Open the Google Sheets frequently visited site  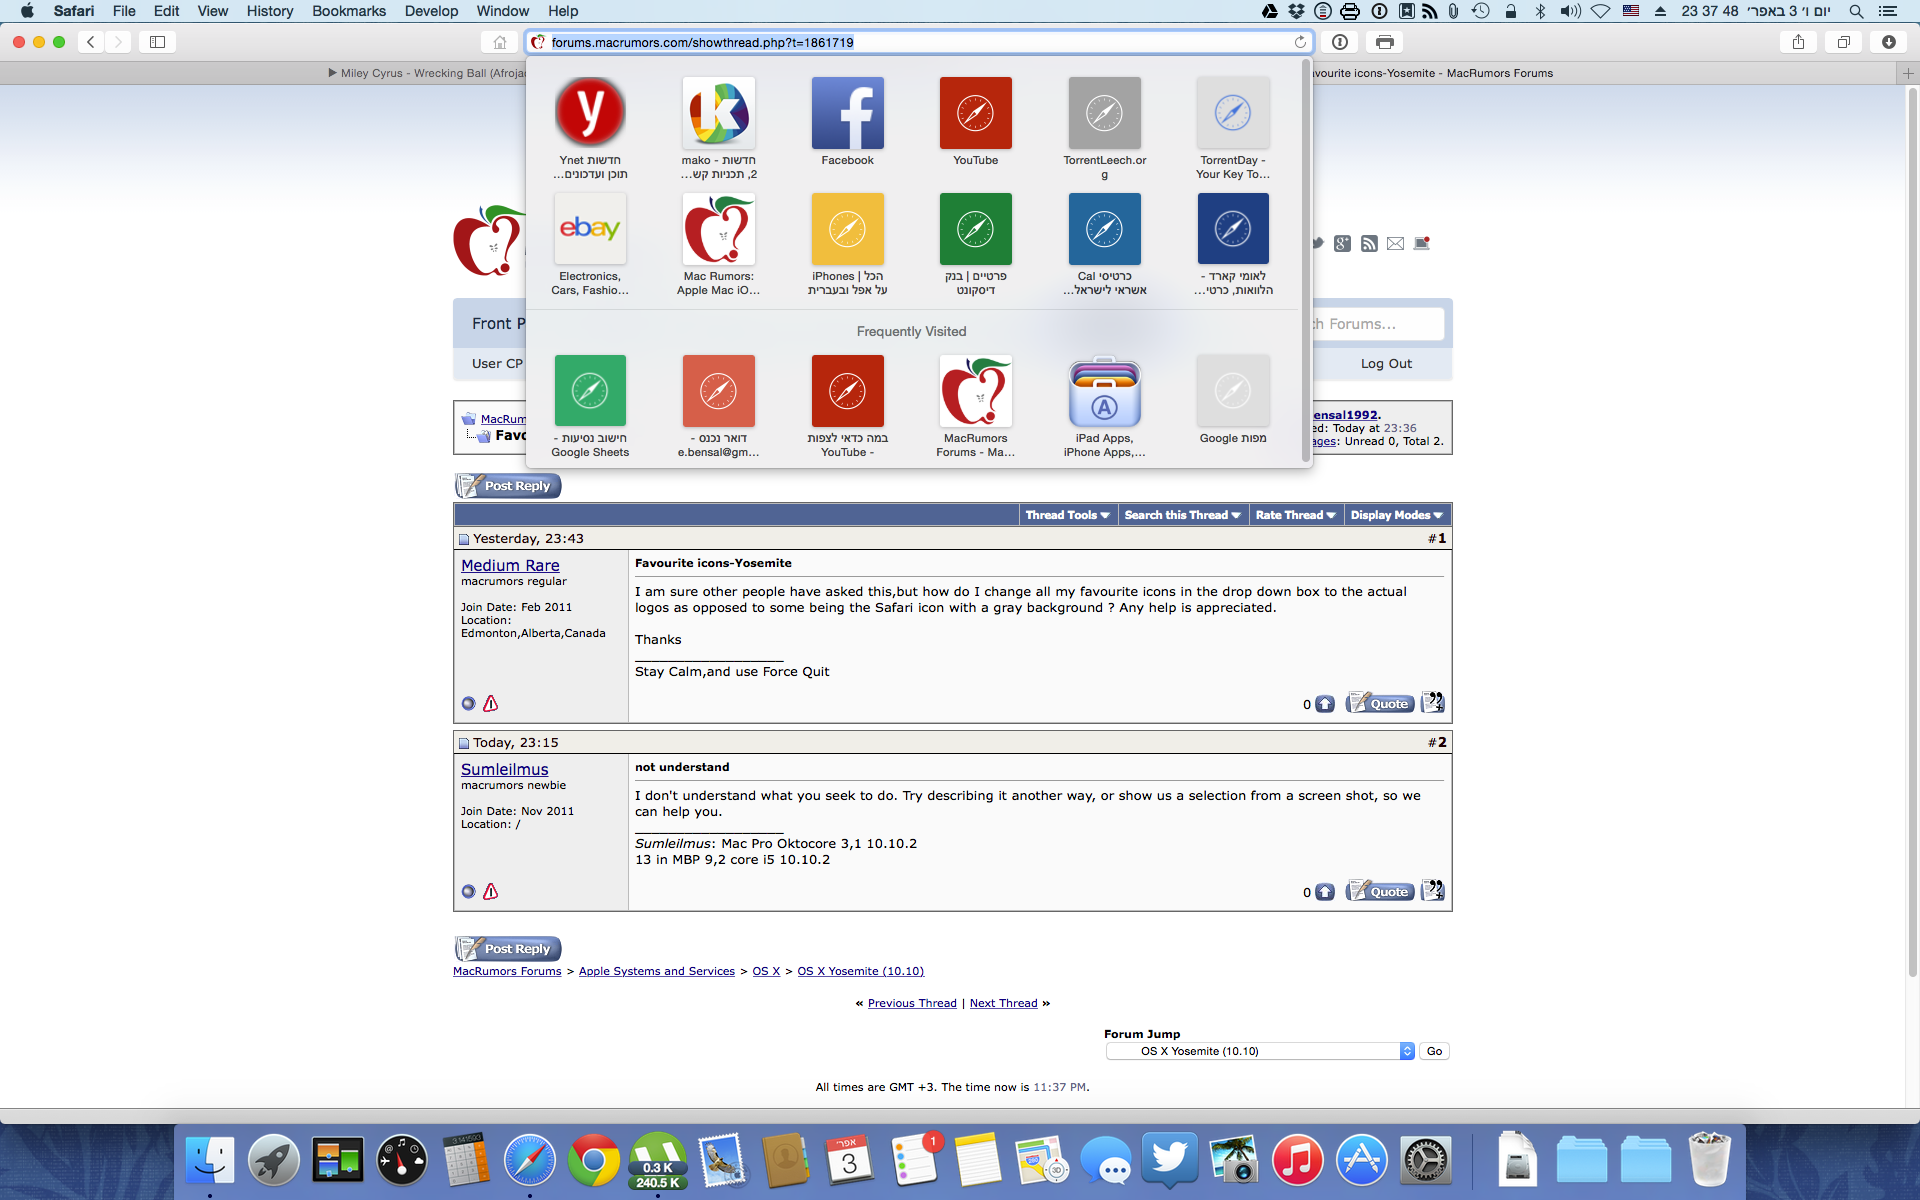[590, 391]
